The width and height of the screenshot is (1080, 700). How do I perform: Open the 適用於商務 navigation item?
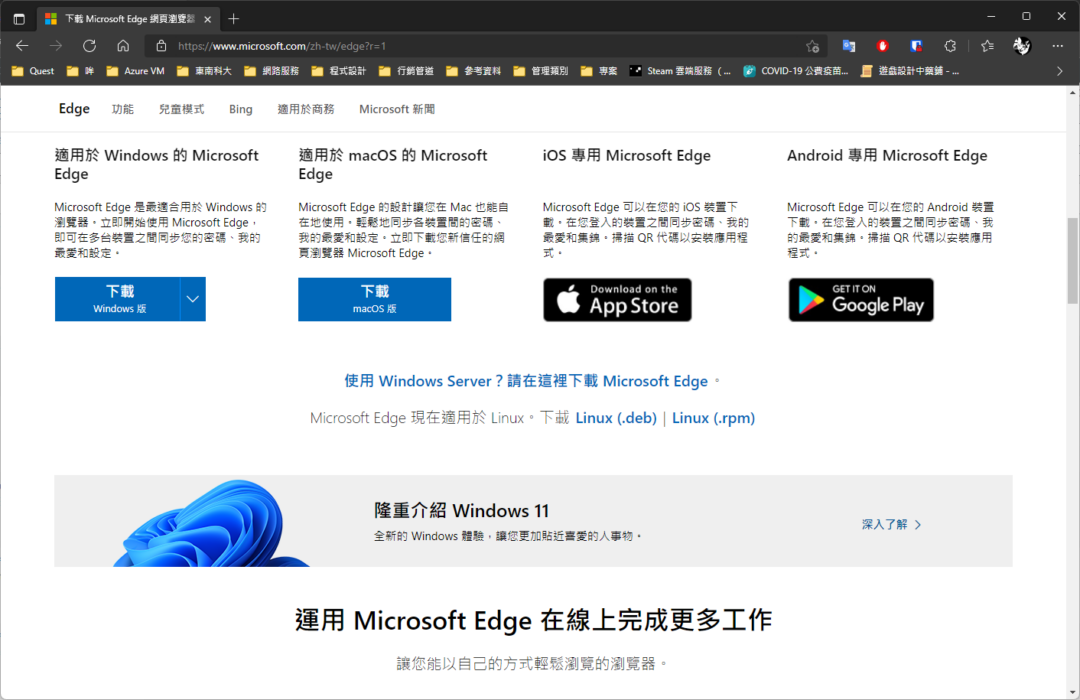pos(306,109)
